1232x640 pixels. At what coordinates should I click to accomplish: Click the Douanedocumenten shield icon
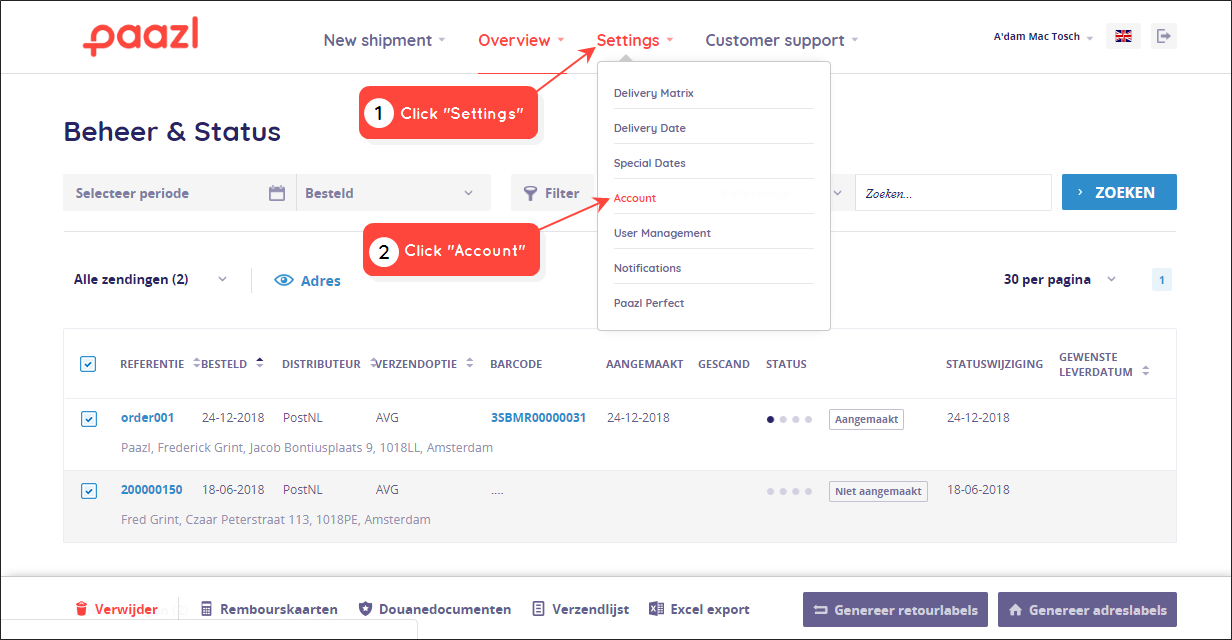[x=365, y=609]
